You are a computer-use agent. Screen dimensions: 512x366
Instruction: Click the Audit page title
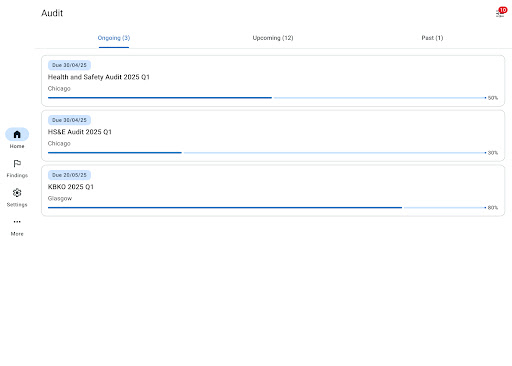point(52,13)
